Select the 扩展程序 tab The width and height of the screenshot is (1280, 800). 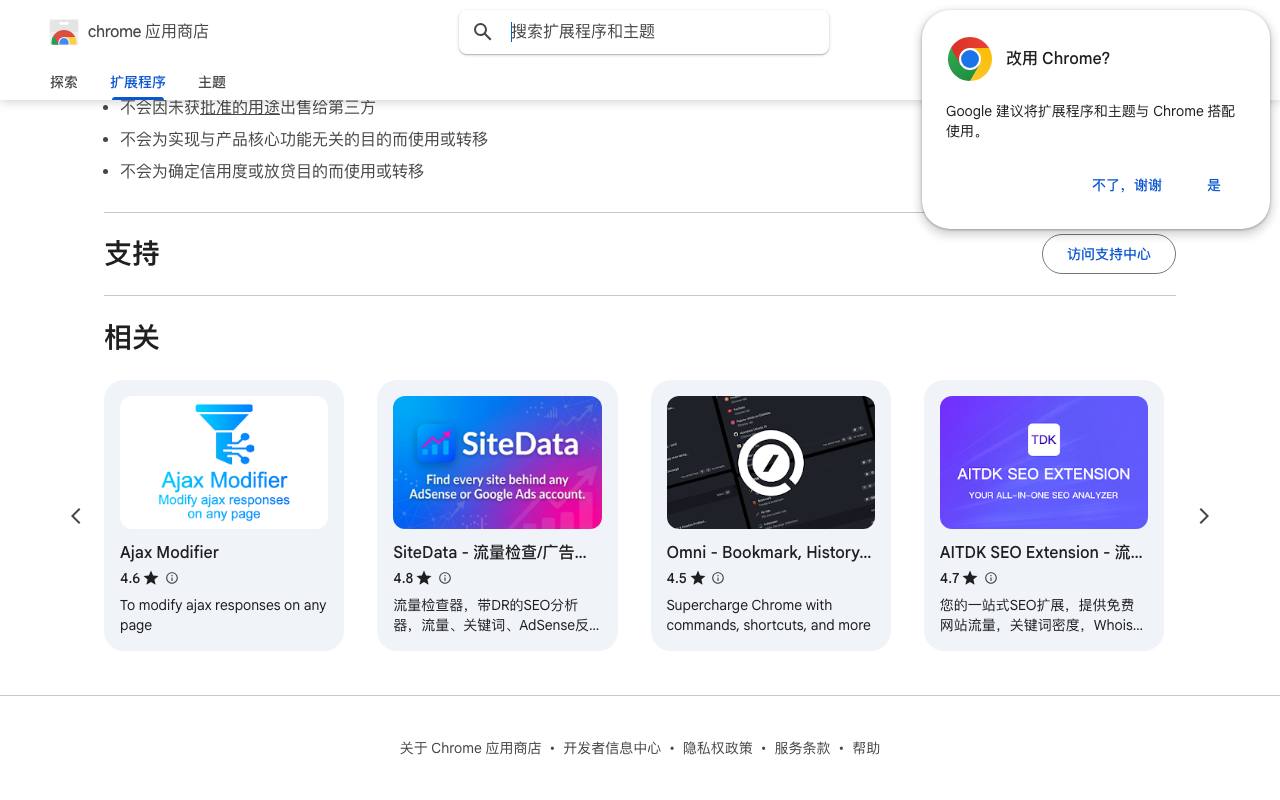click(138, 82)
